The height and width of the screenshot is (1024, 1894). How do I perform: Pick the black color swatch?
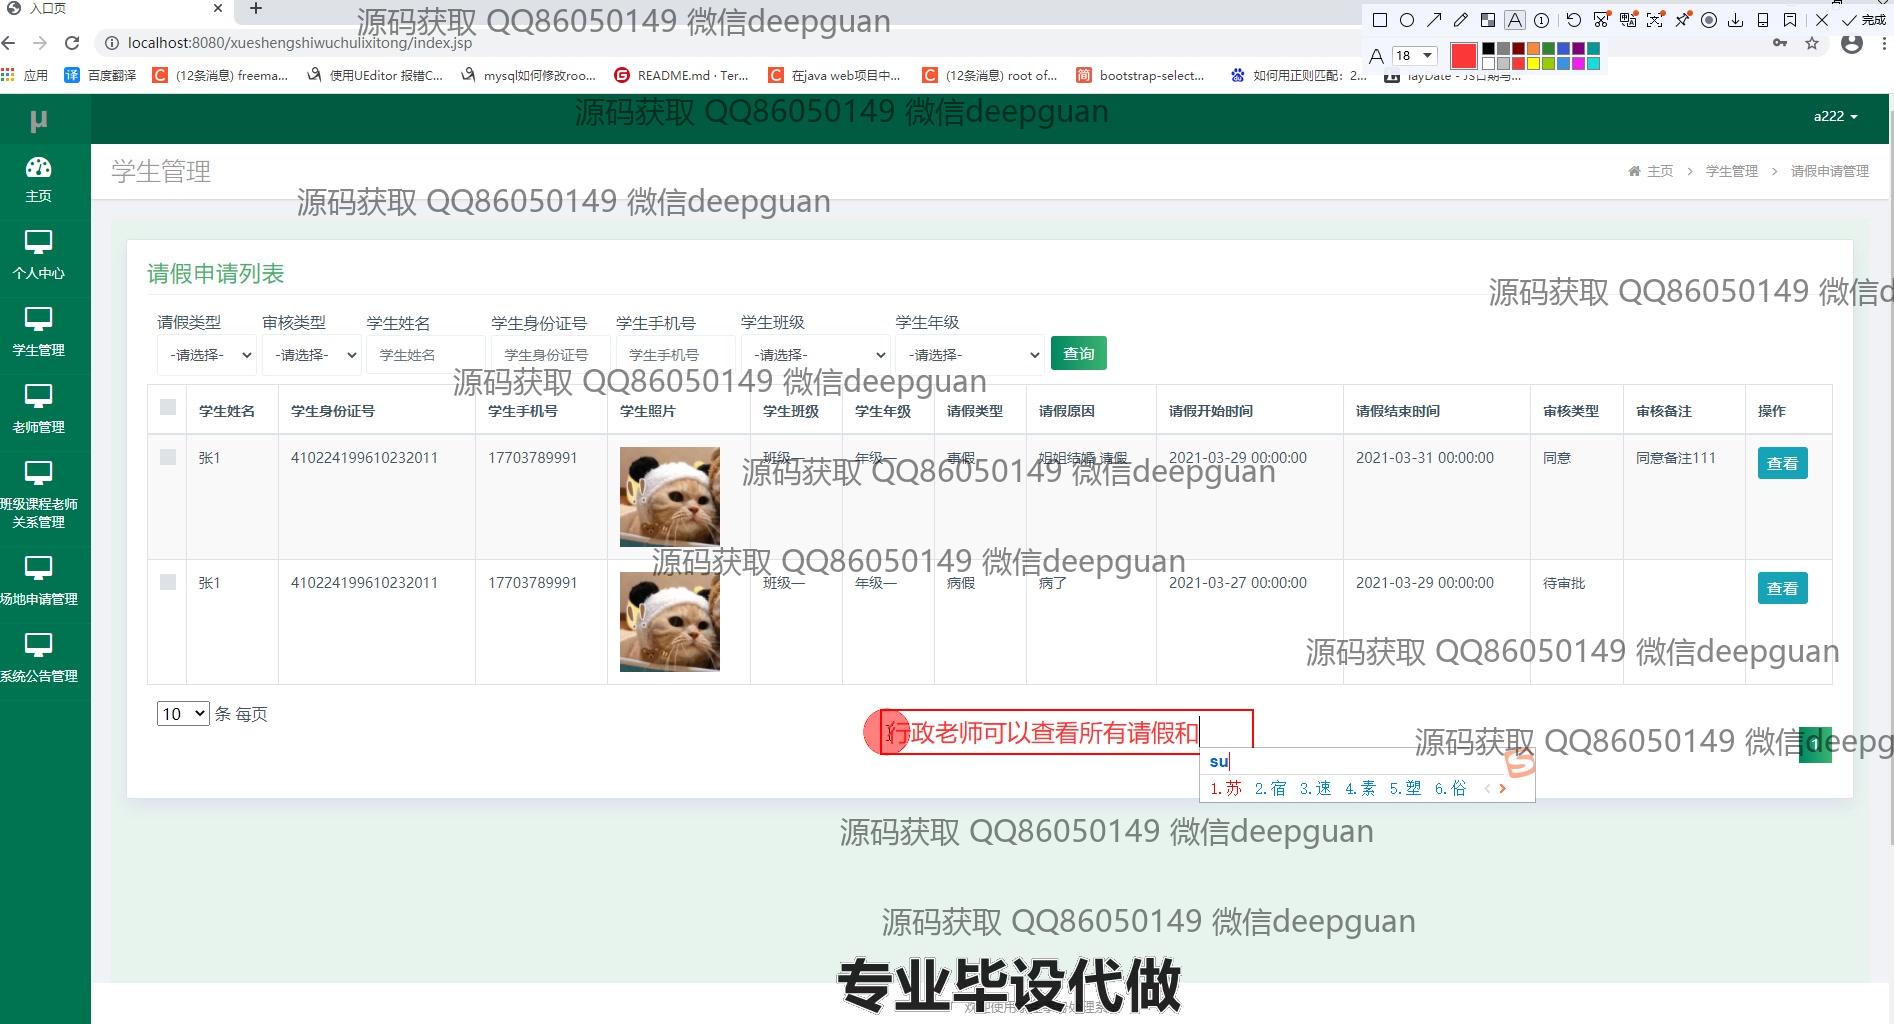(x=1489, y=49)
